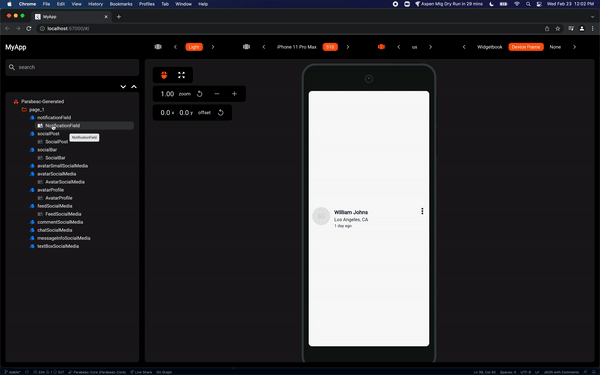Viewport: 600px width, 375px height.
Task: Select the Device Frame option
Action: pyautogui.click(x=526, y=47)
